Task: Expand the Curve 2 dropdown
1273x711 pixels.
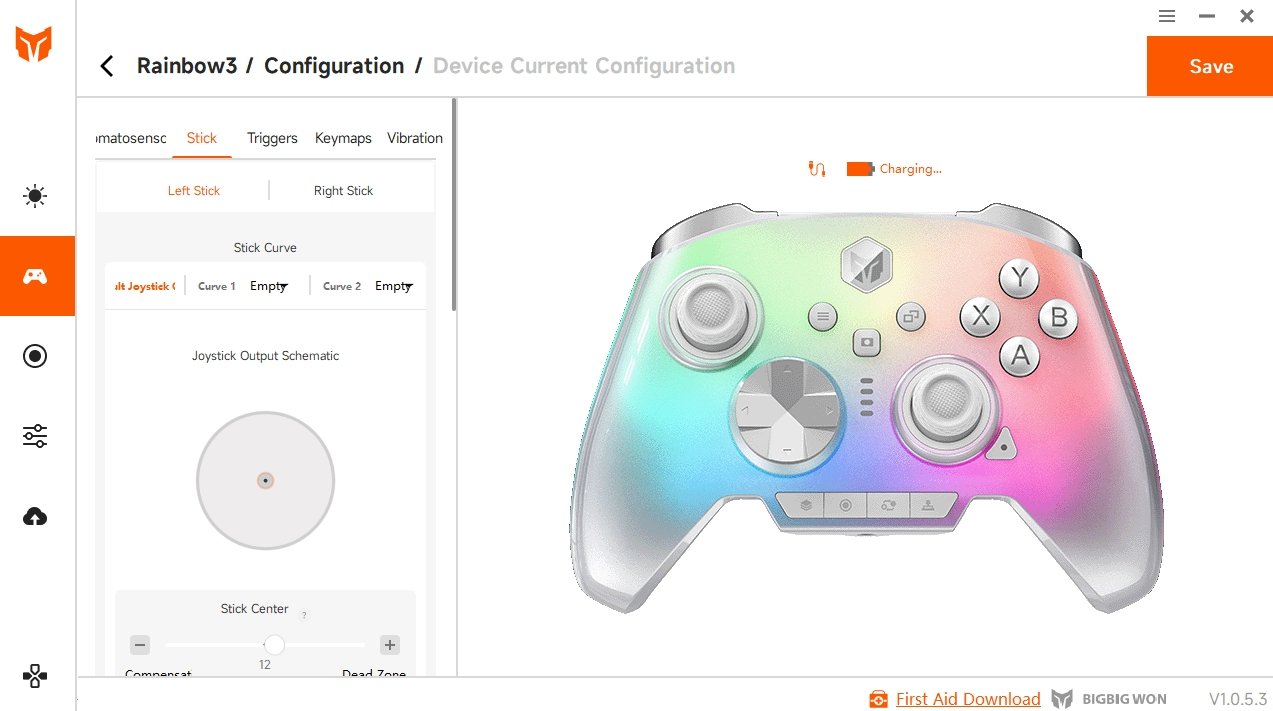Action: [x=394, y=286]
